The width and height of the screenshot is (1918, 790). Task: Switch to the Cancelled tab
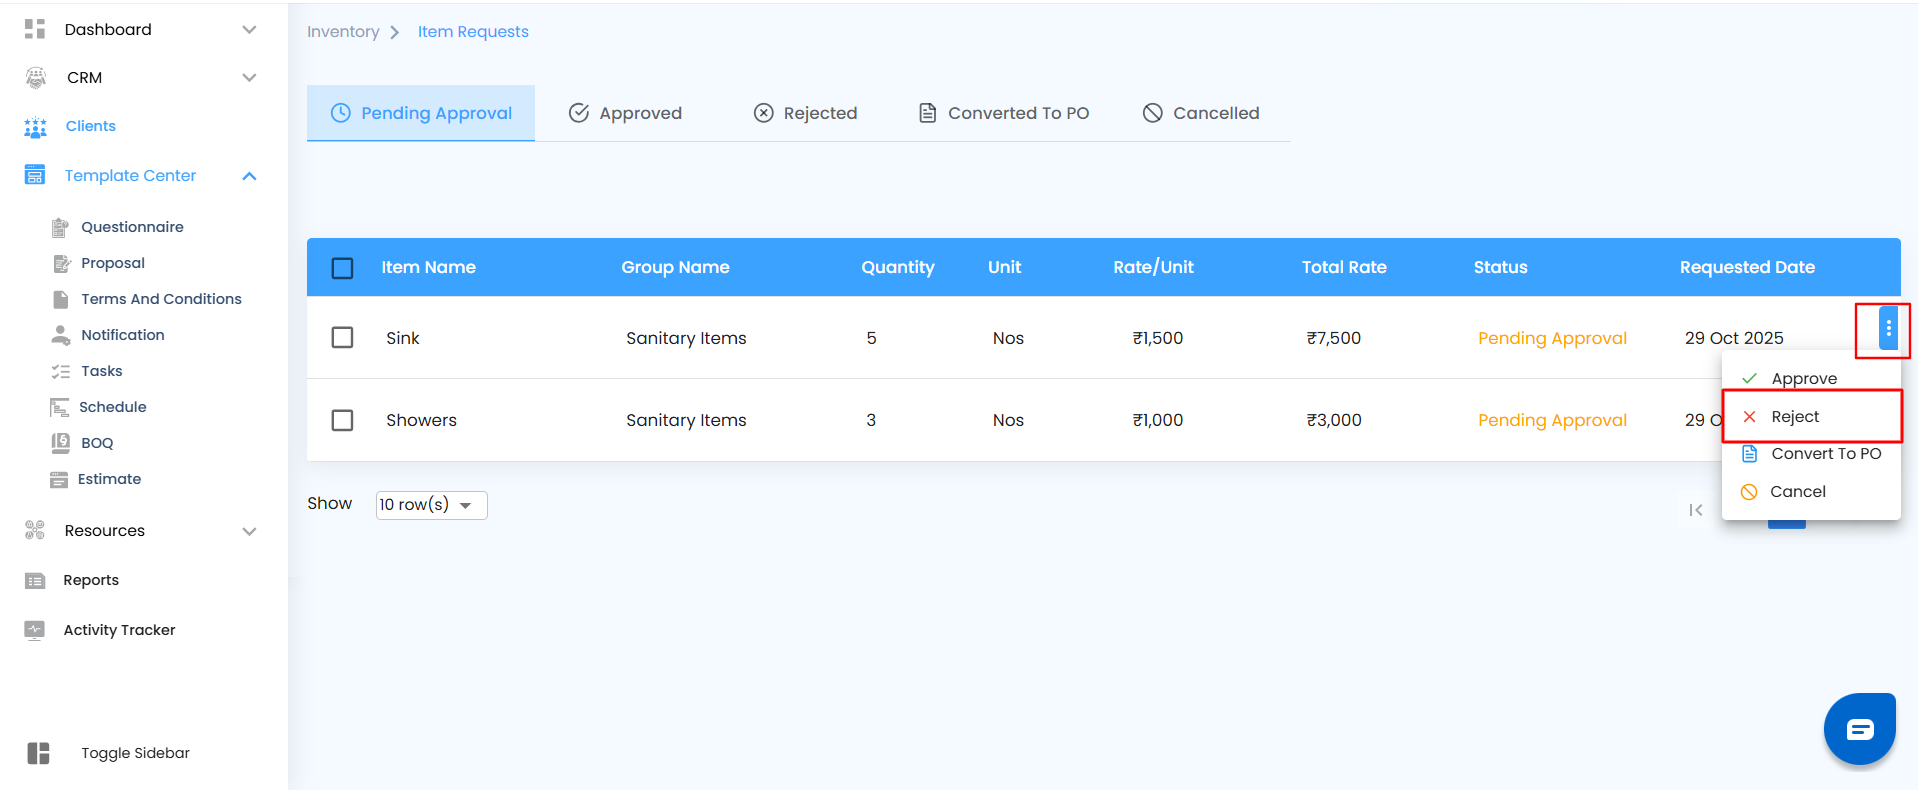click(1201, 113)
